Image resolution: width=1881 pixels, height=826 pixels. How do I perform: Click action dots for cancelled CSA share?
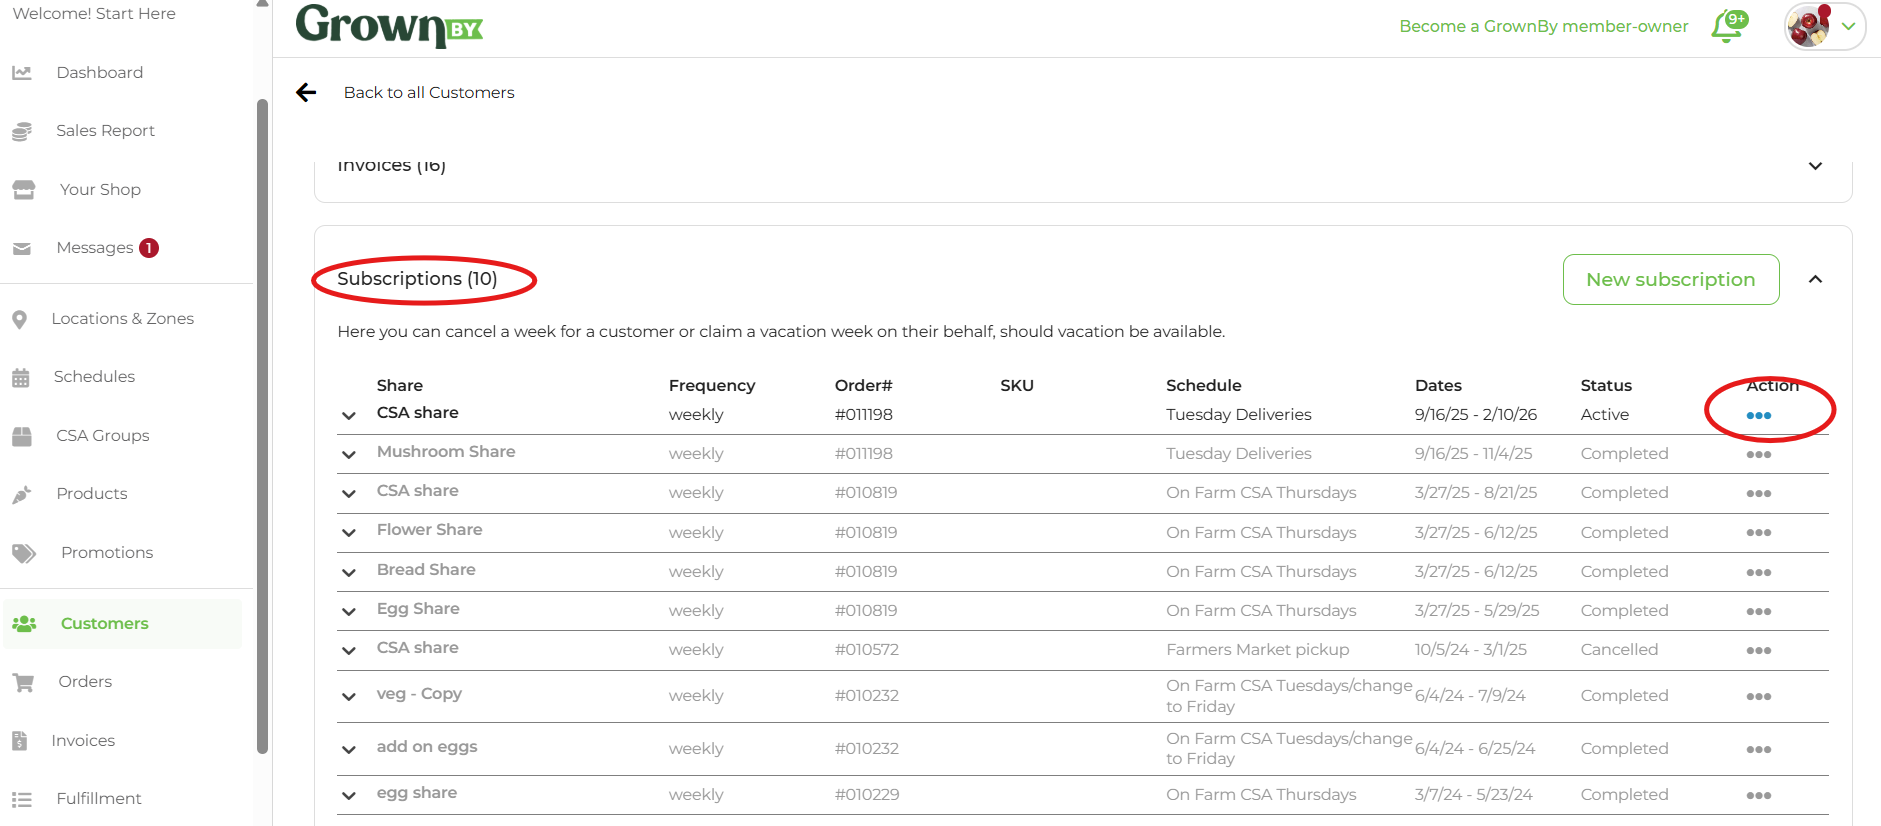click(x=1758, y=651)
